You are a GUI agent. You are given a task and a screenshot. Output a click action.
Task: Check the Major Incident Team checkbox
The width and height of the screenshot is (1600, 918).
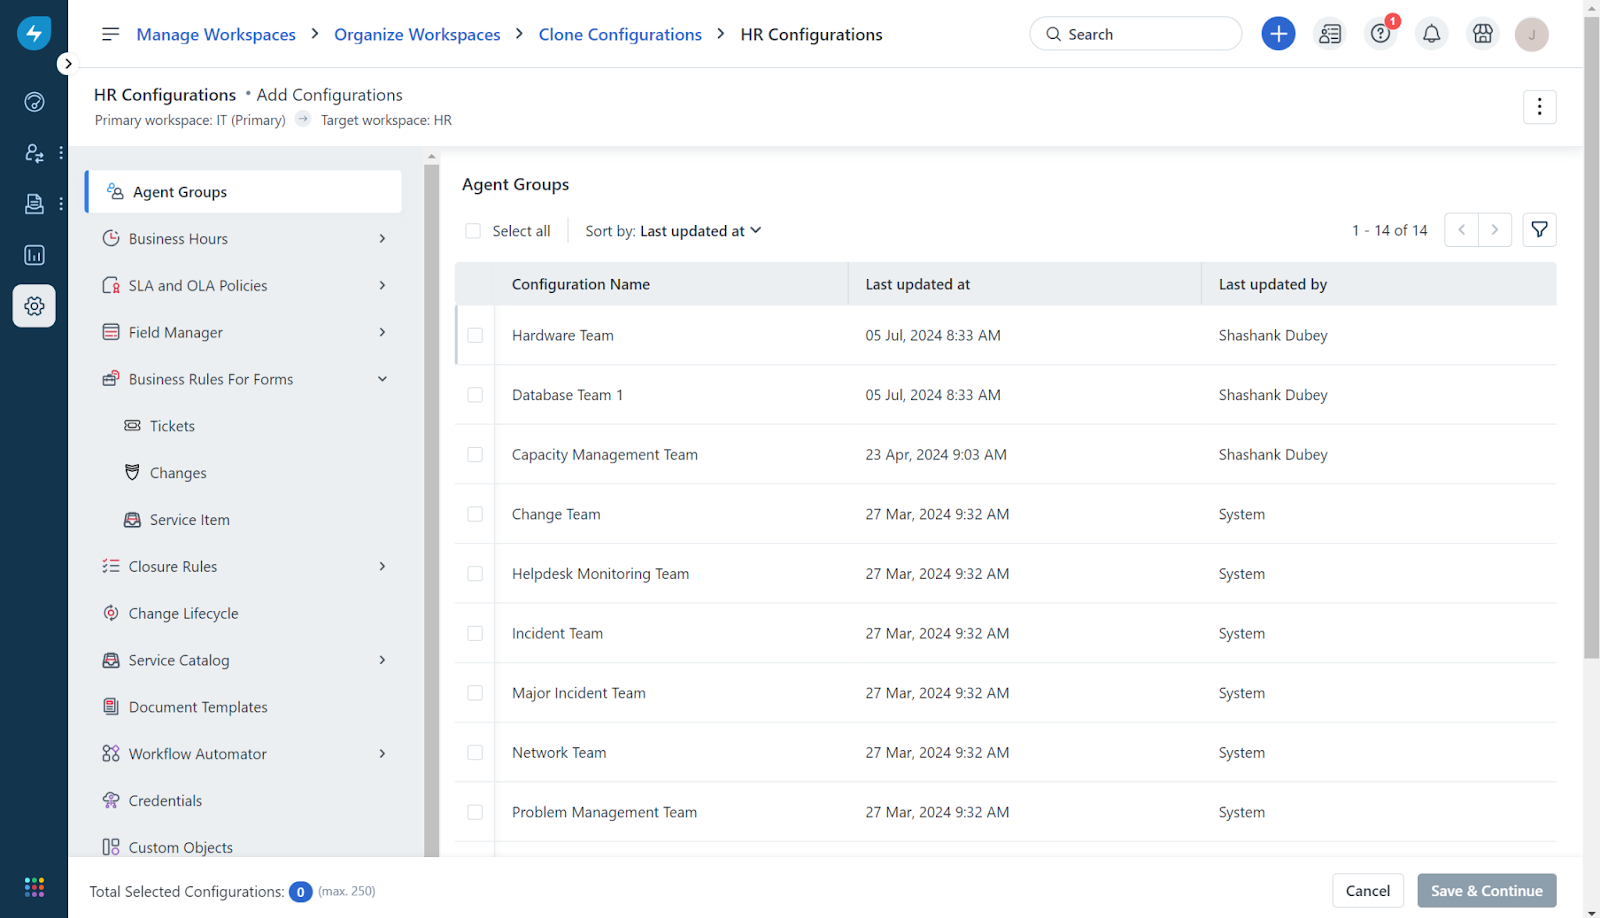tap(475, 693)
